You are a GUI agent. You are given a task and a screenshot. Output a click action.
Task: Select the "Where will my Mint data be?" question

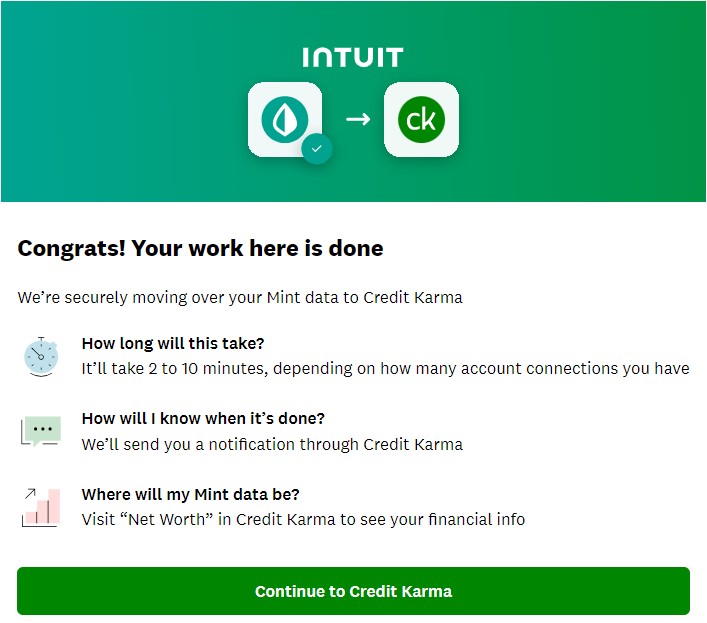(191, 494)
